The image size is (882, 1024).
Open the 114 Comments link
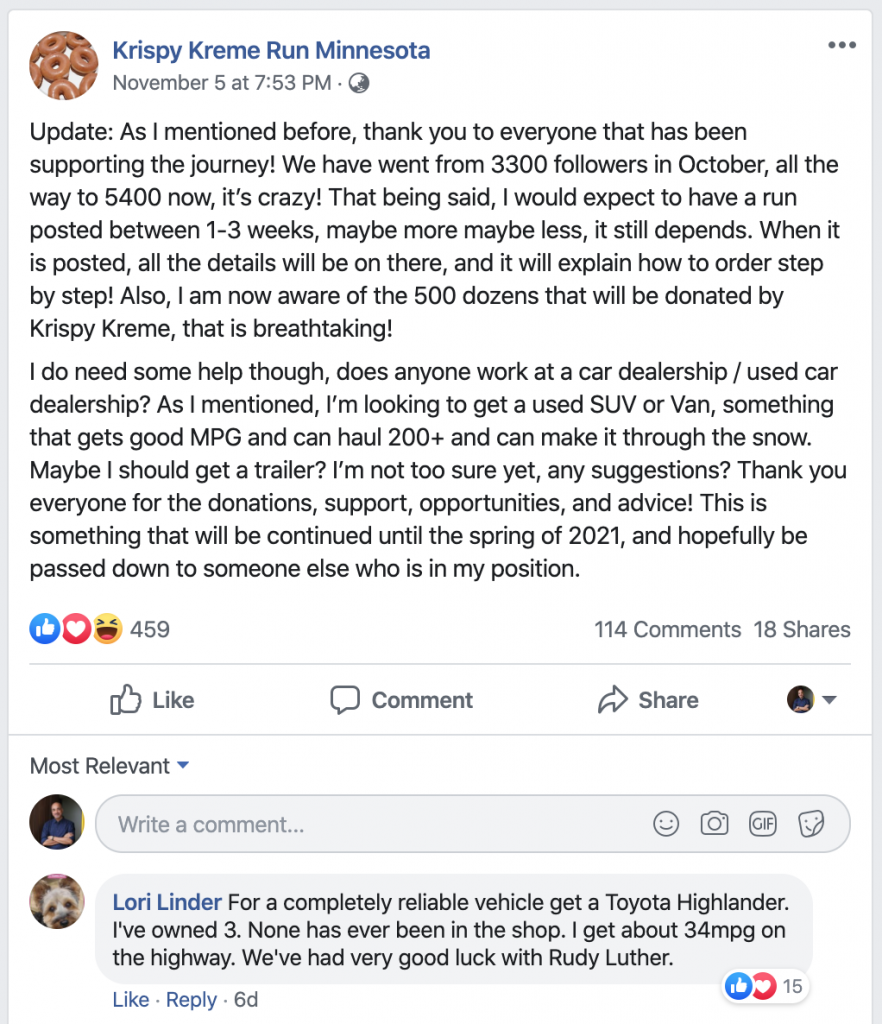tap(667, 630)
